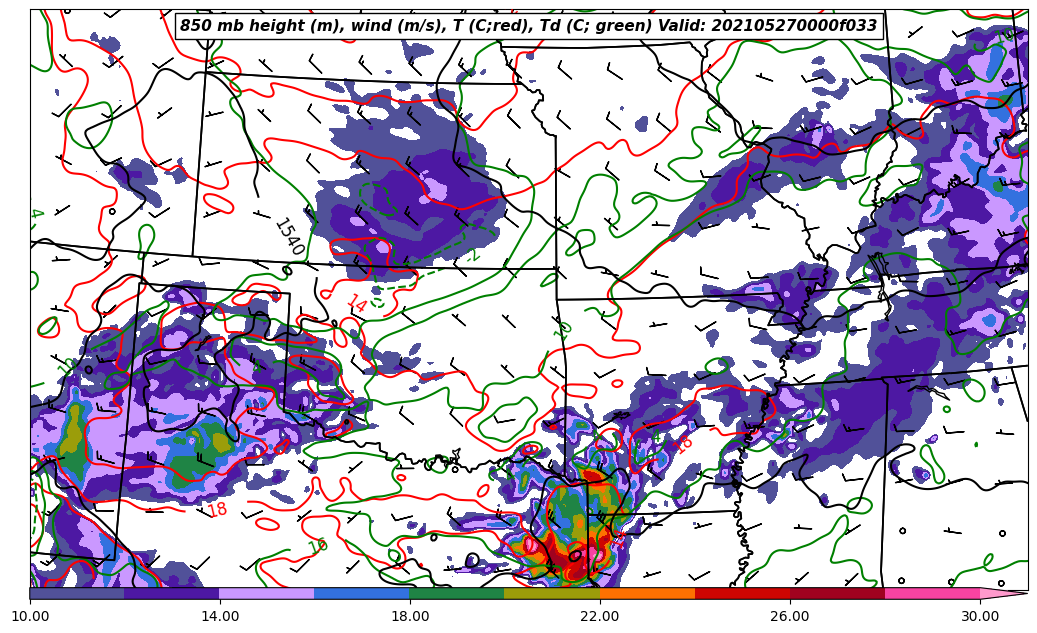Click the 26.00 colorbar tick label

tap(790, 616)
